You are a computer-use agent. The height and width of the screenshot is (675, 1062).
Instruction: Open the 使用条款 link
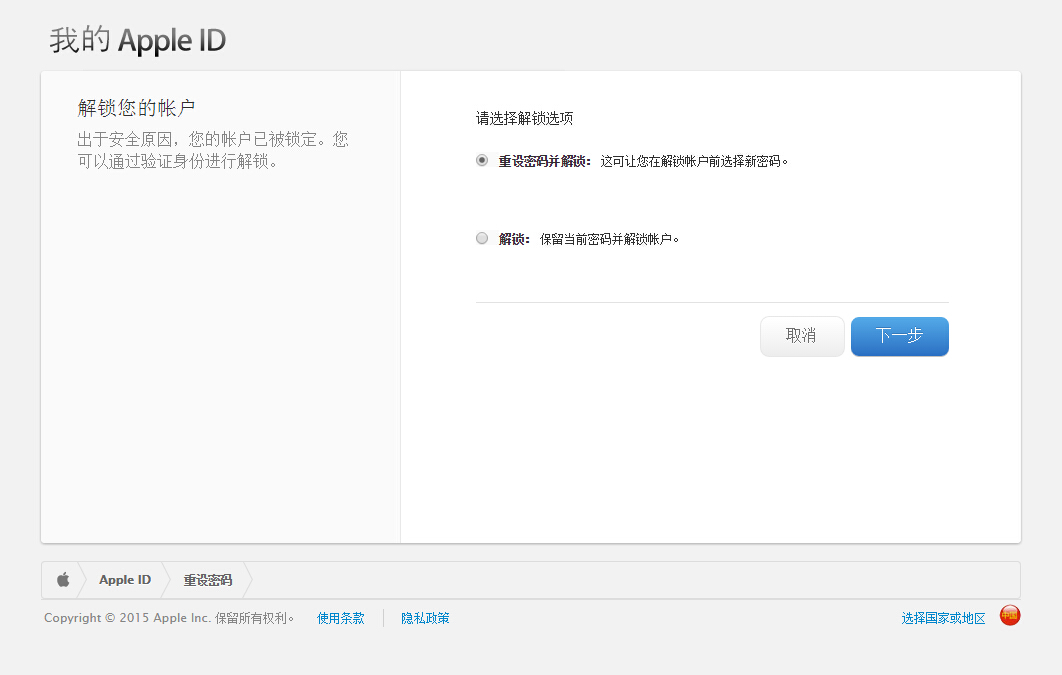point(341,618)
